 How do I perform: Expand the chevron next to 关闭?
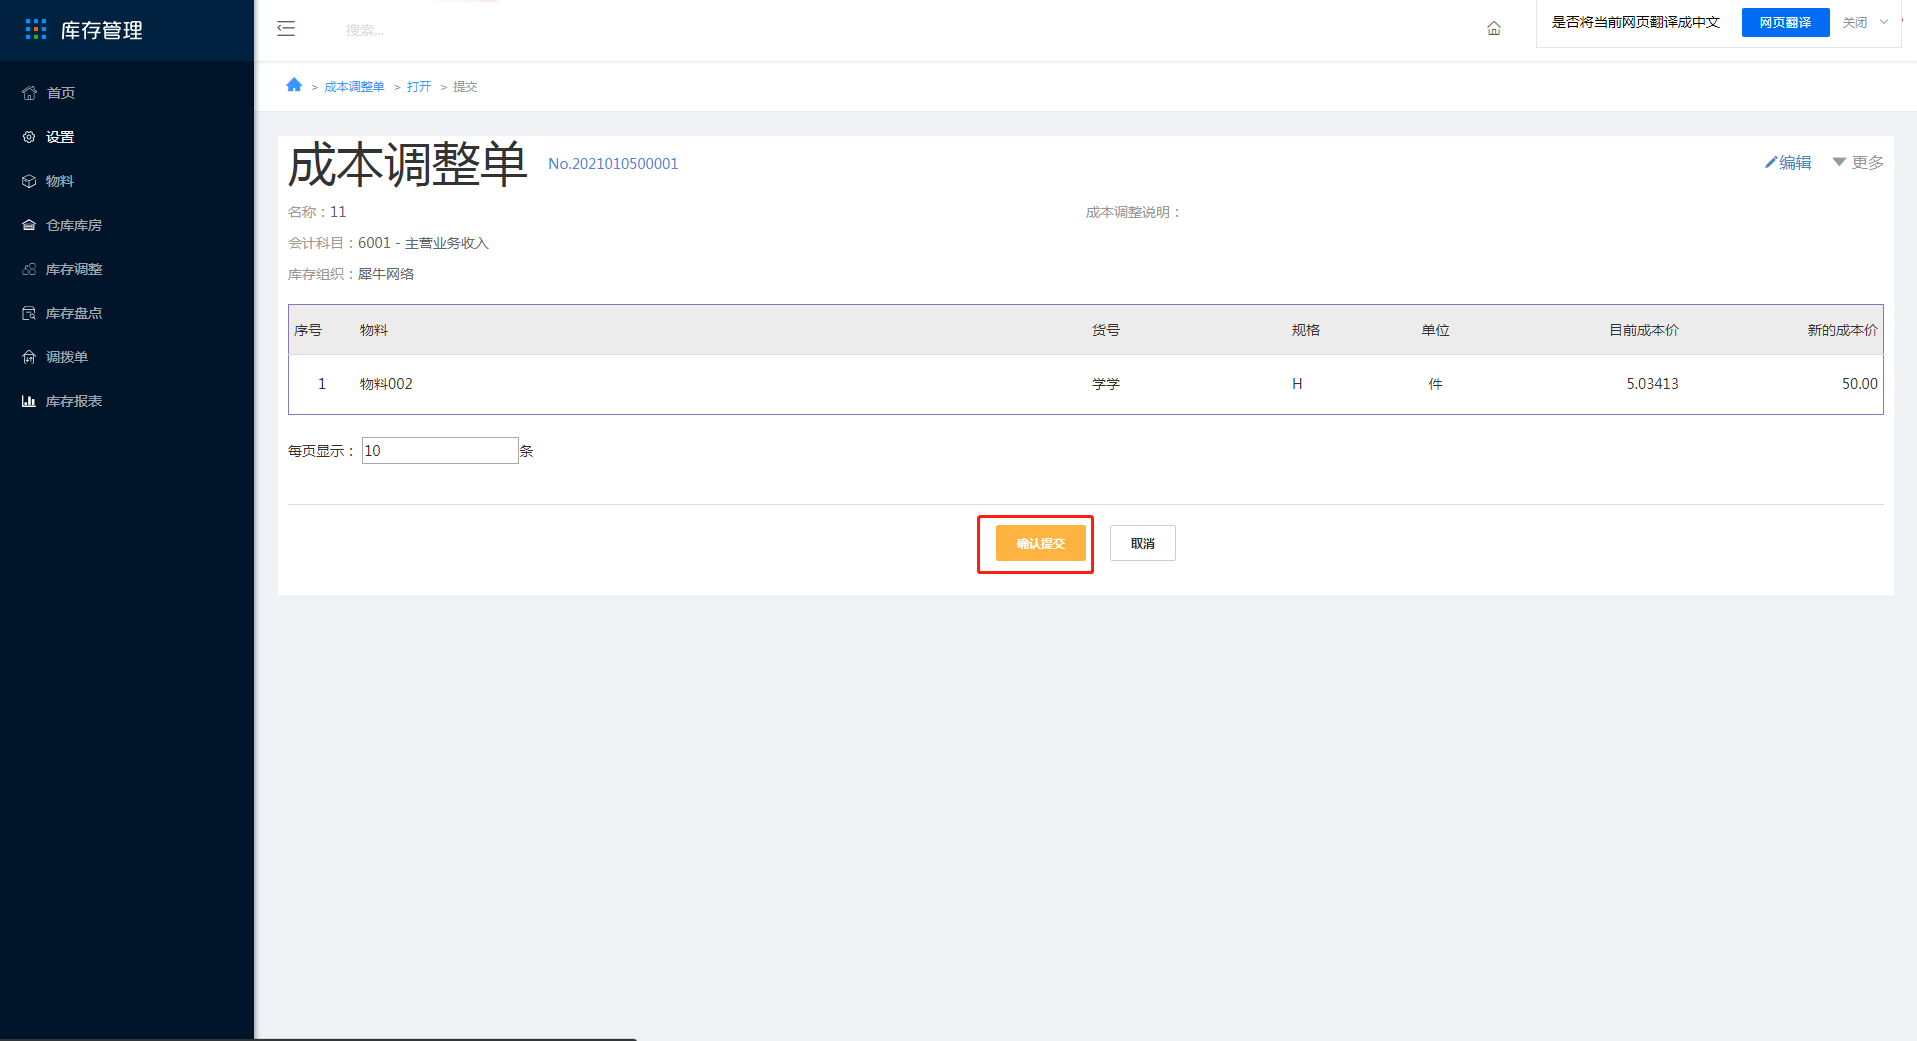coord(1884,22)
